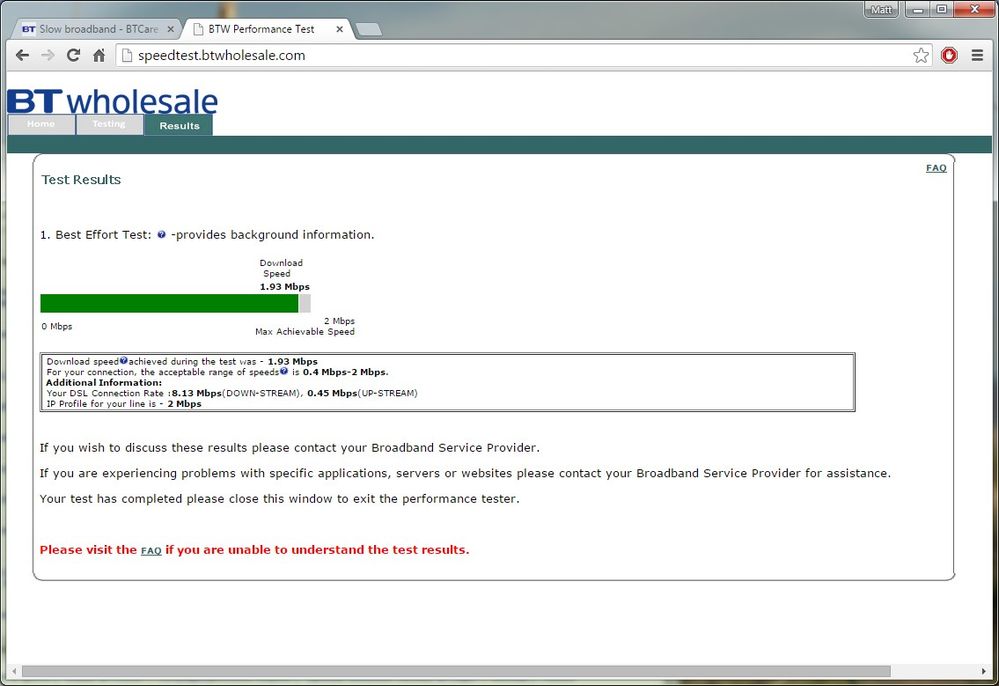This screenshot has width=999, height=686.
Task: Click 'Max Achievable Speed' label
Action: (305, 332)
